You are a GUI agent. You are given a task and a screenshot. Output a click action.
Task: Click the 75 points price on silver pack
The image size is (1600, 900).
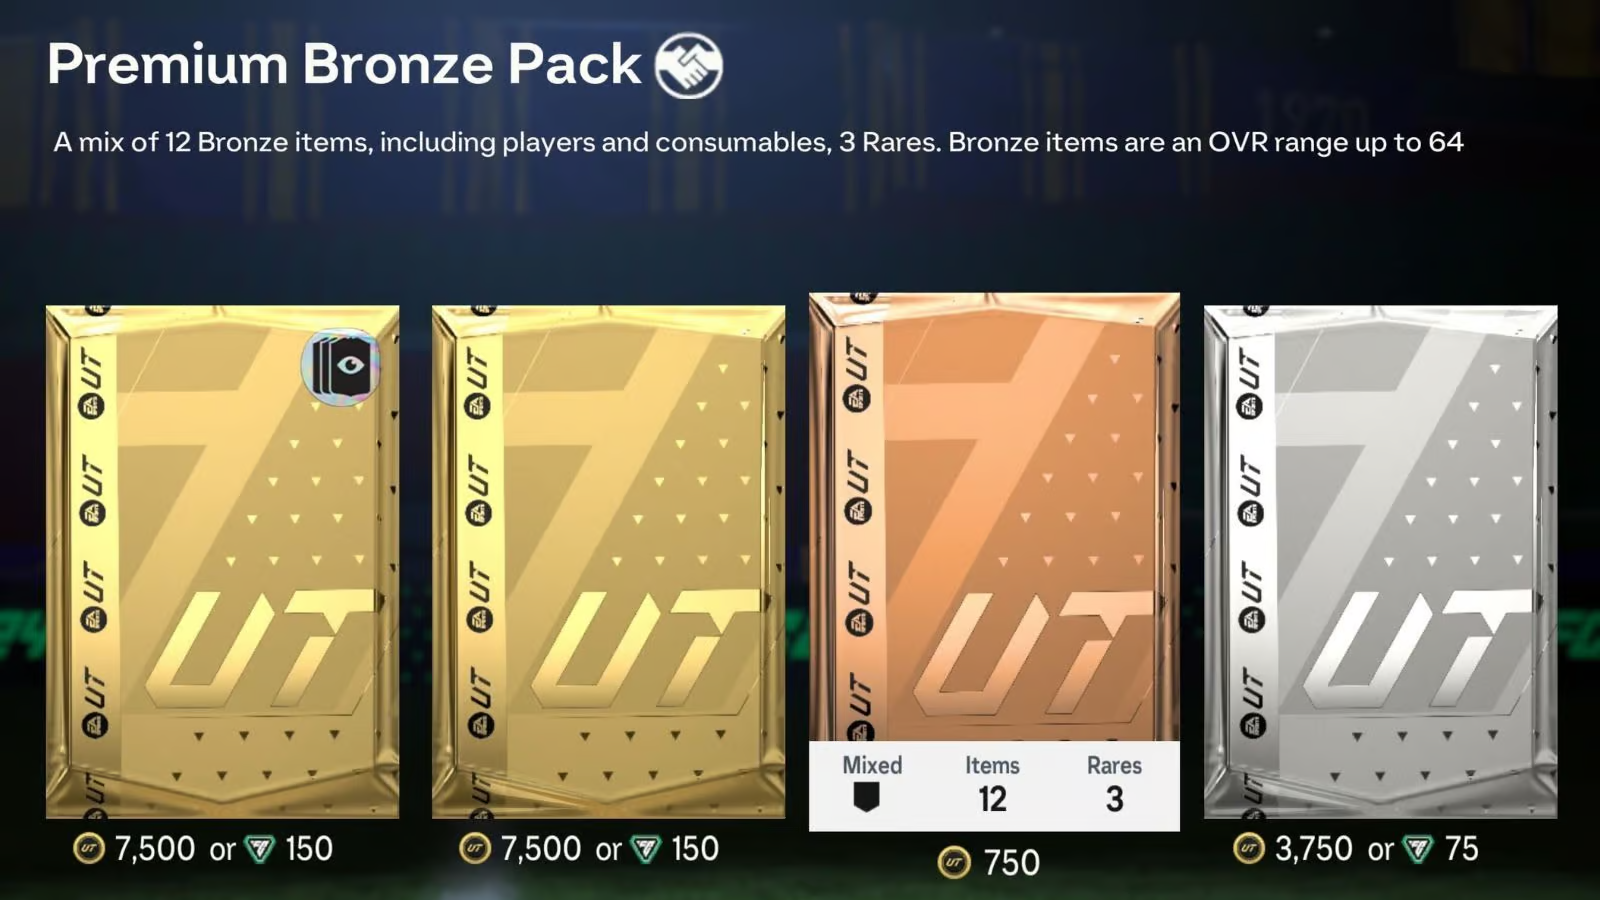[1461, 849]
